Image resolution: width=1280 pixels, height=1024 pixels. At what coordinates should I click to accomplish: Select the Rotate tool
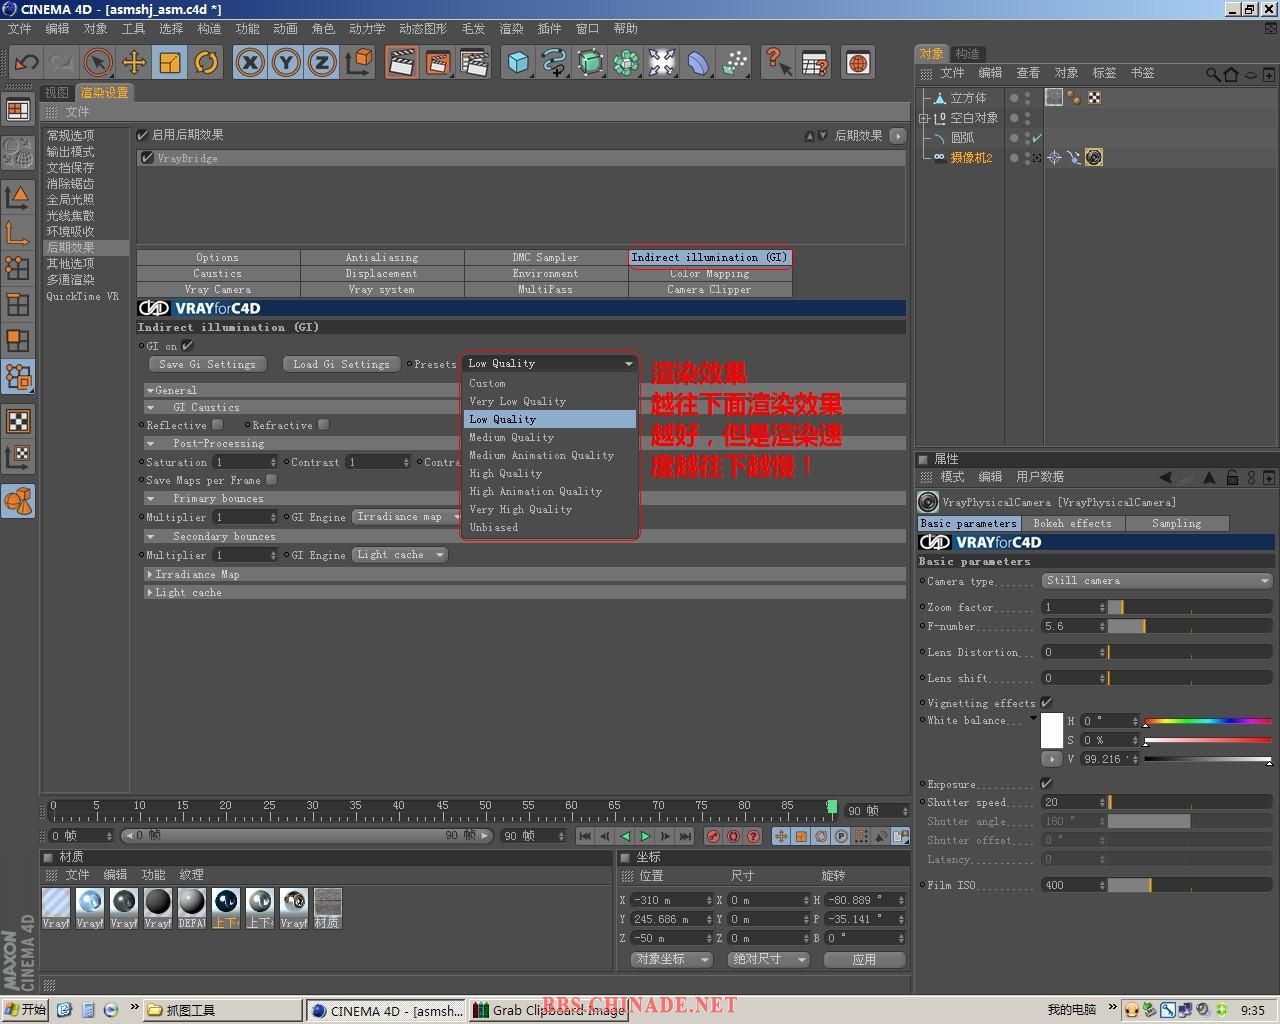[x=206, y=63]
